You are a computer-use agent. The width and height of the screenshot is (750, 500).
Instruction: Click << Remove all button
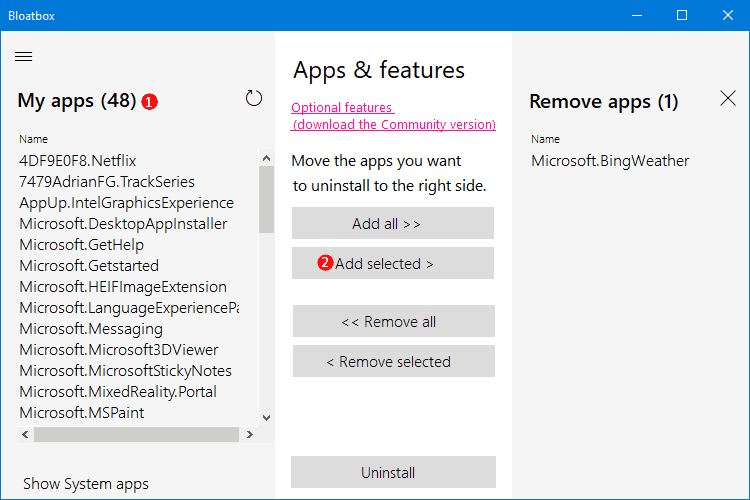coord(394,321)
